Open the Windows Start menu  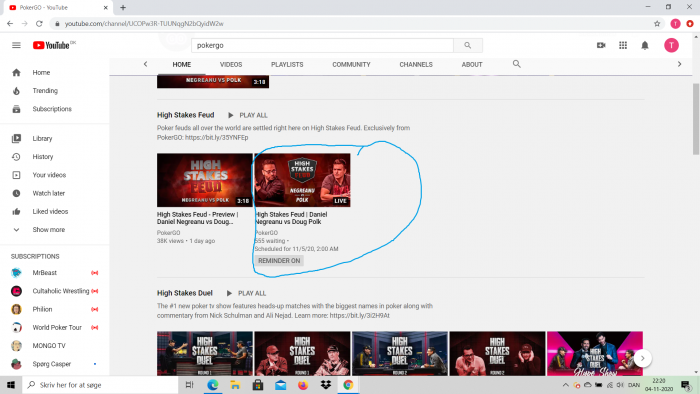click(11, 385)
